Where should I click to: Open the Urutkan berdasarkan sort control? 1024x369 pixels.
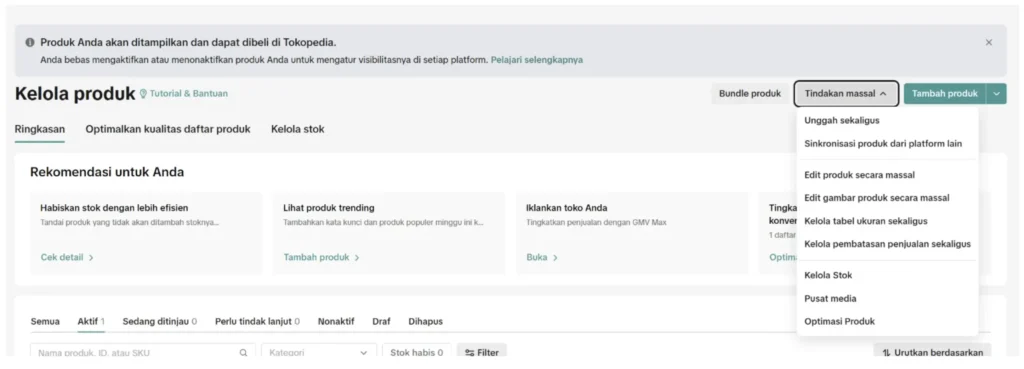933,352
